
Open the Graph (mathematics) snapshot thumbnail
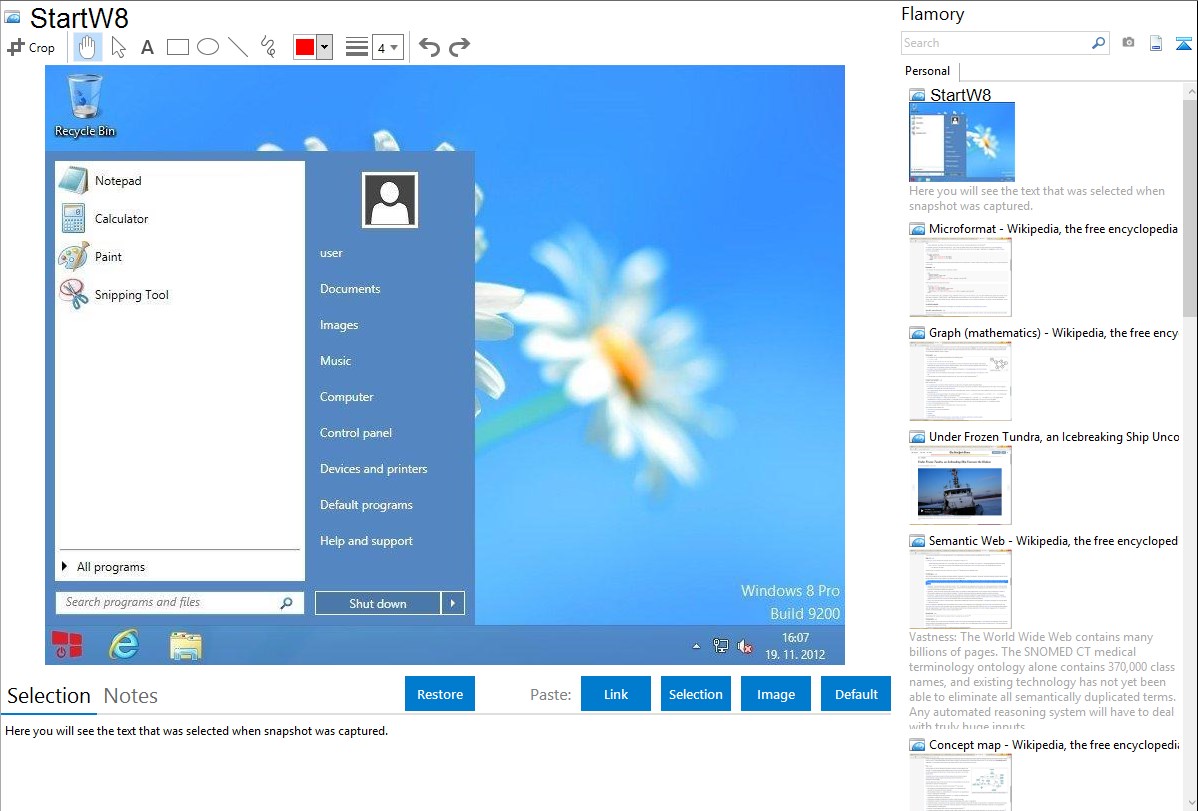click(960, 381)
